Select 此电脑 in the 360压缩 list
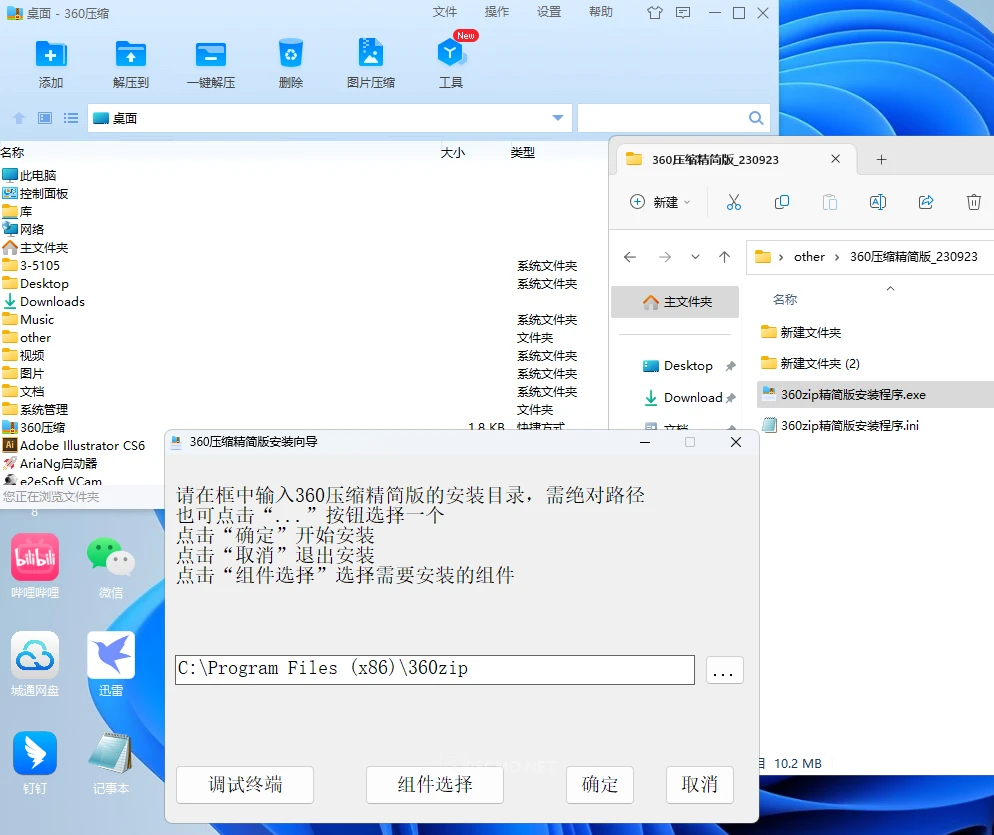 click(x=29, y=175)
